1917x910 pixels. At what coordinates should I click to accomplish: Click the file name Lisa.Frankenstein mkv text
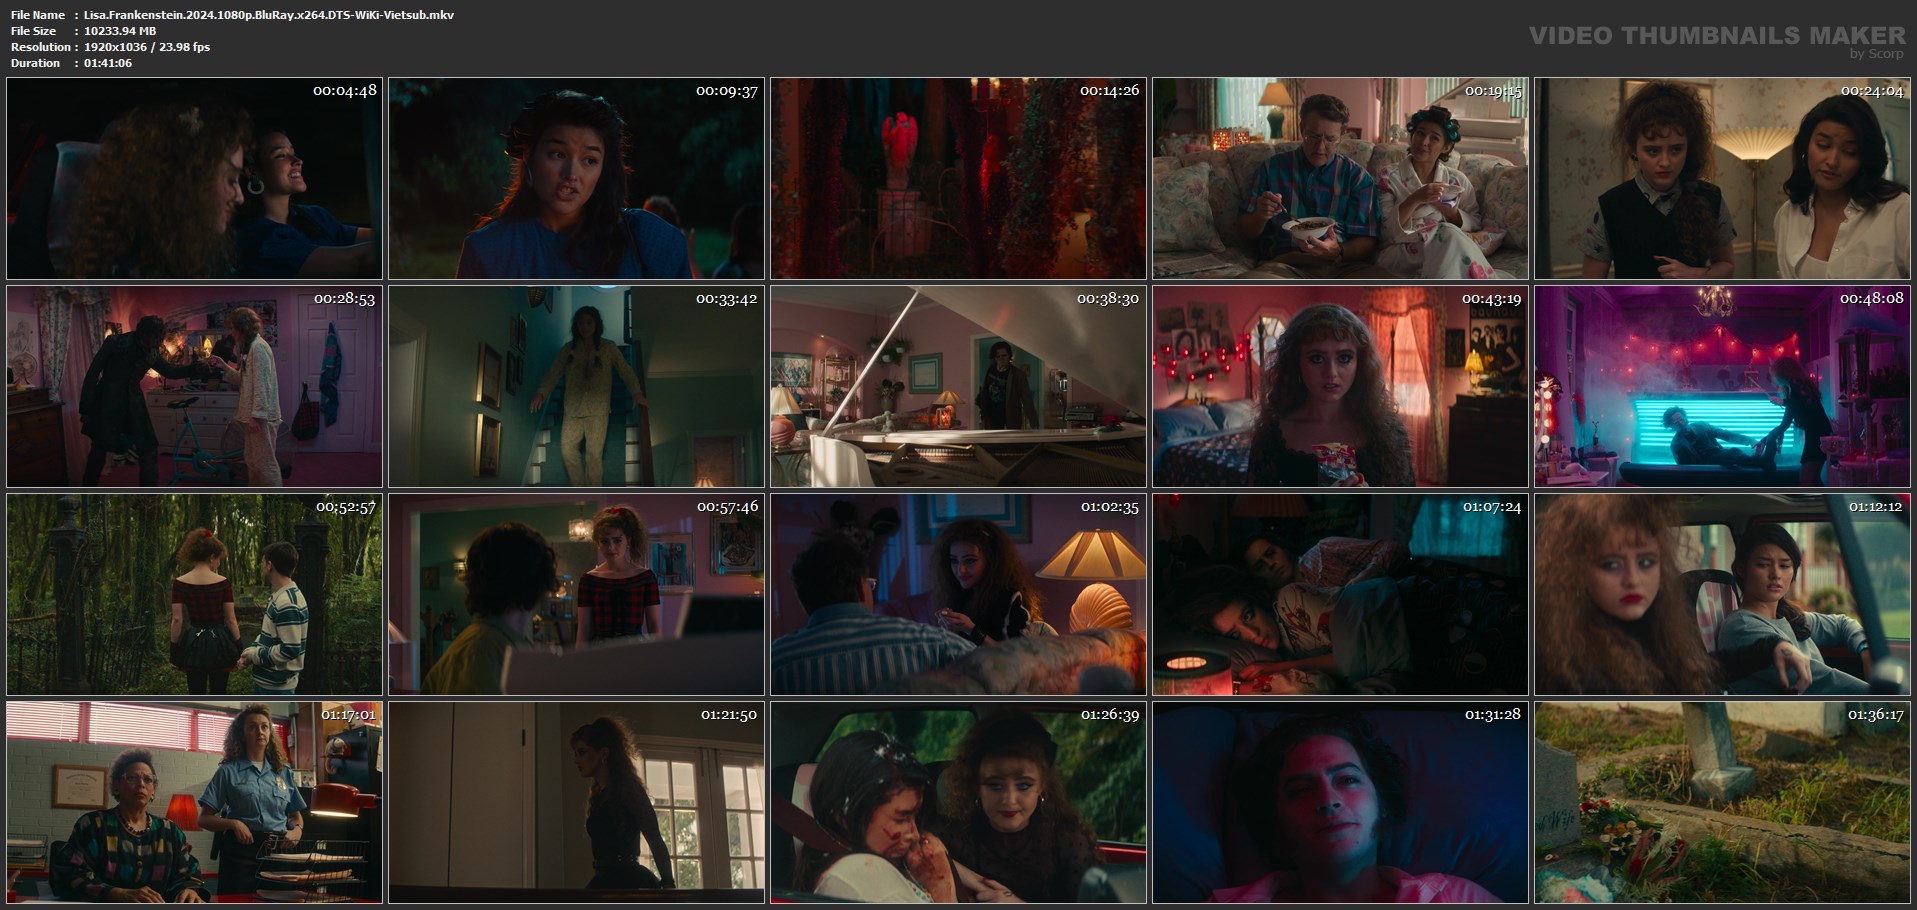click(269, 15)
